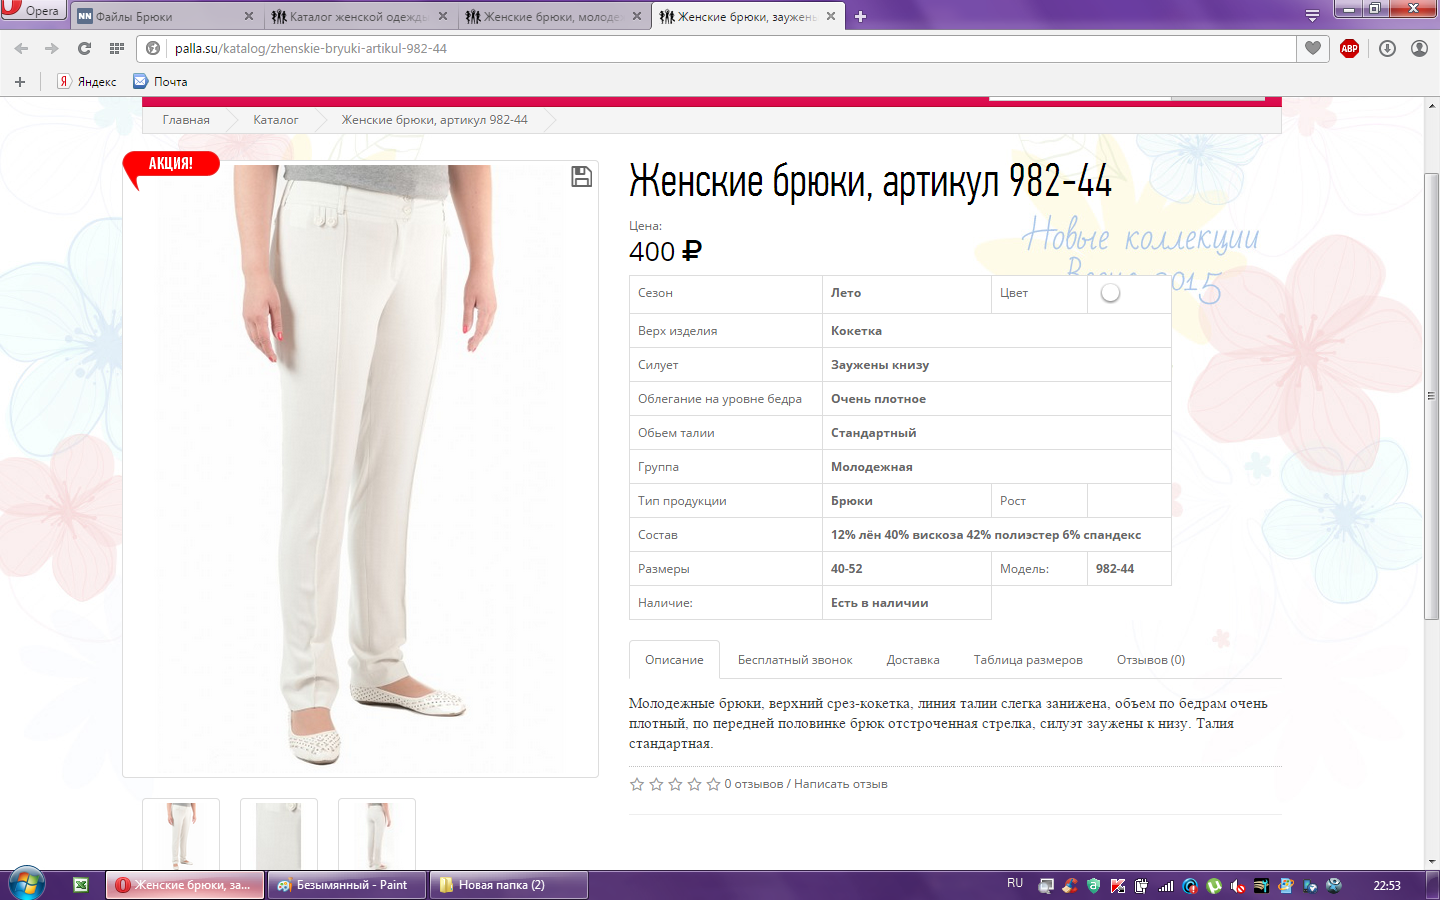Close the active 'Женские брюки, зауженн...' tab

click(x=831, y=16)
